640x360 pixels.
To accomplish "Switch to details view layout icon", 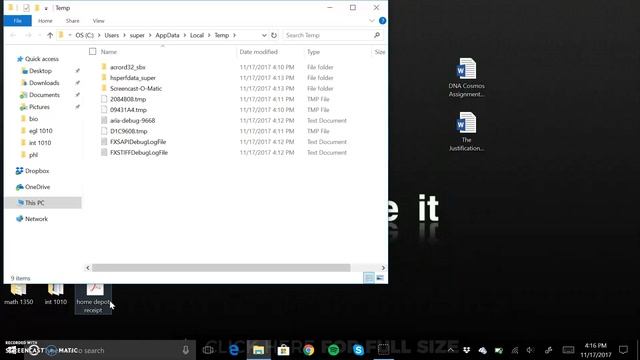I will tap(369, 278).
